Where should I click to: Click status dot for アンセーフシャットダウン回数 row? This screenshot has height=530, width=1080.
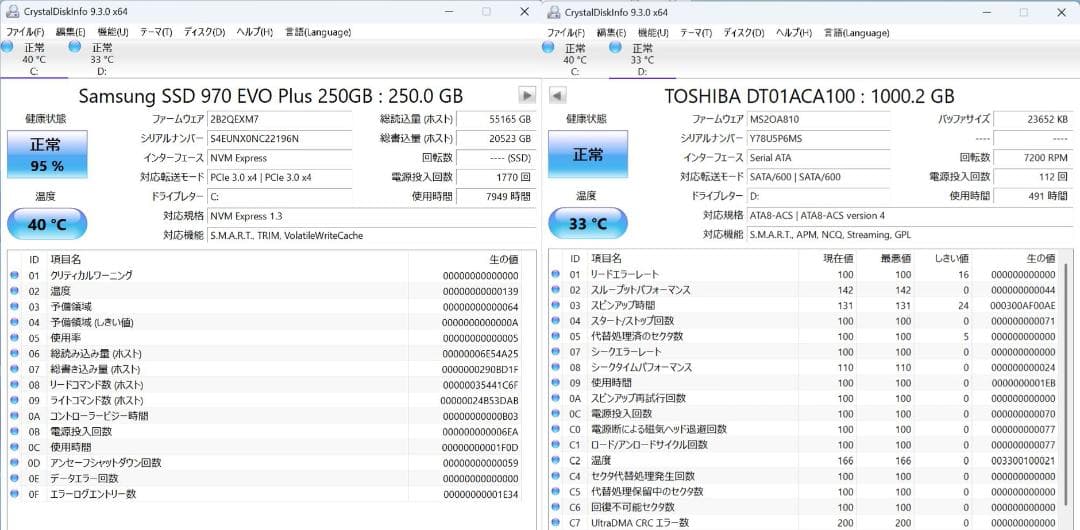click(x=14, y=462)
